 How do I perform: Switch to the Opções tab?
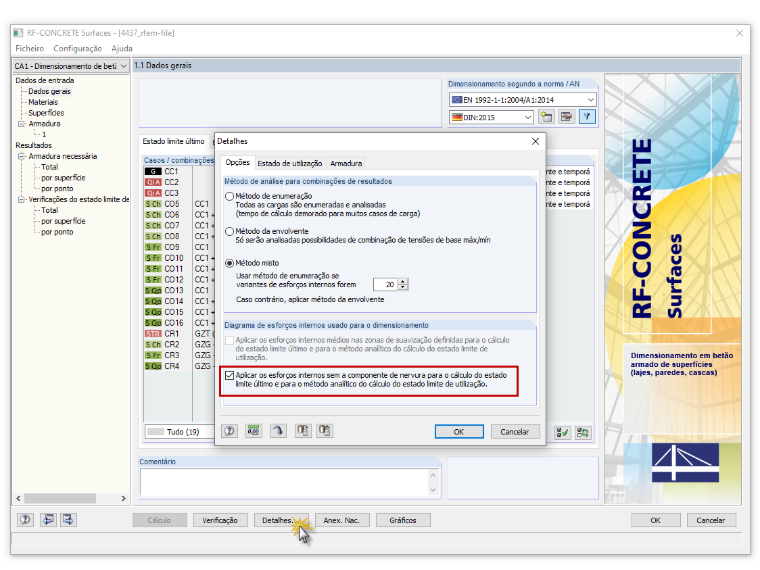tap(238, 163)
